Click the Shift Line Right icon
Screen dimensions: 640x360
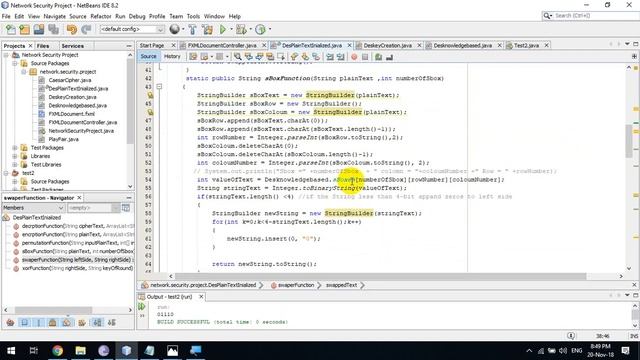(x=340, y=57)
